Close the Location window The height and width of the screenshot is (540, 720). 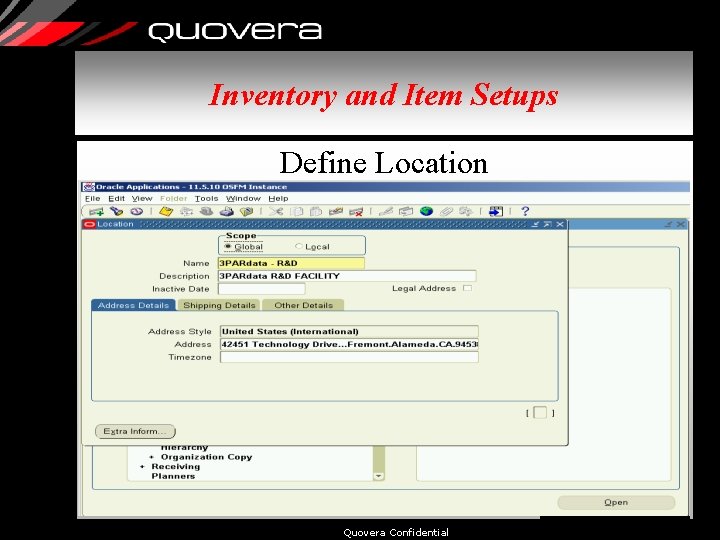click(560, 224)
